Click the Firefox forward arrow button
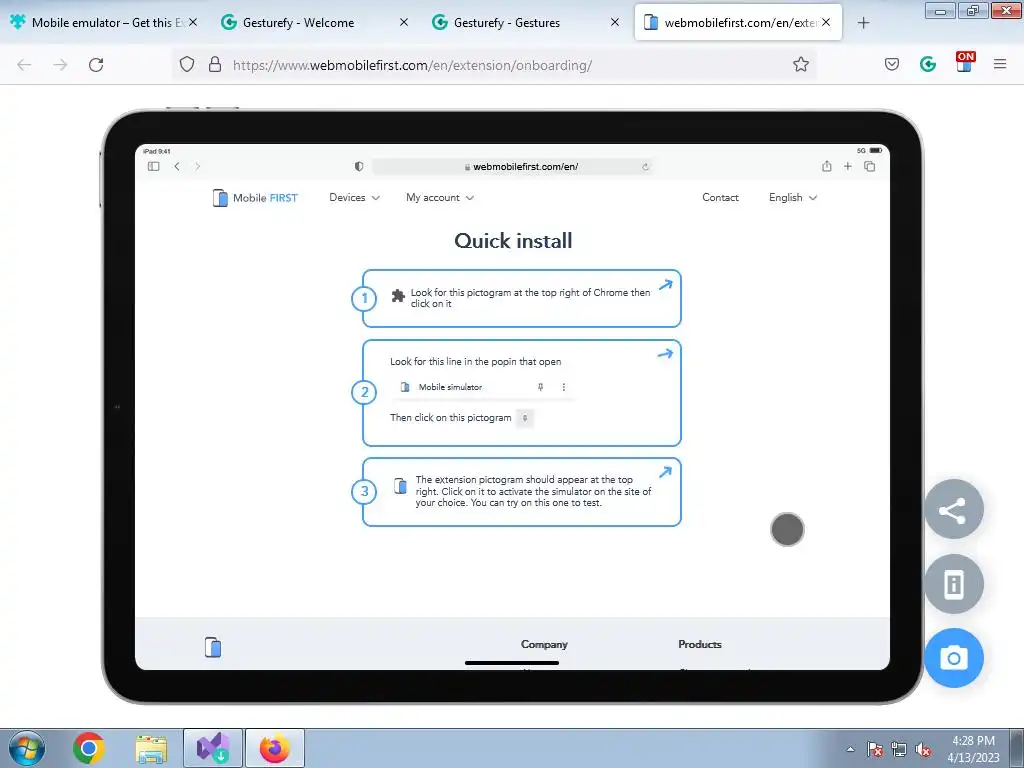 point(60,65)
